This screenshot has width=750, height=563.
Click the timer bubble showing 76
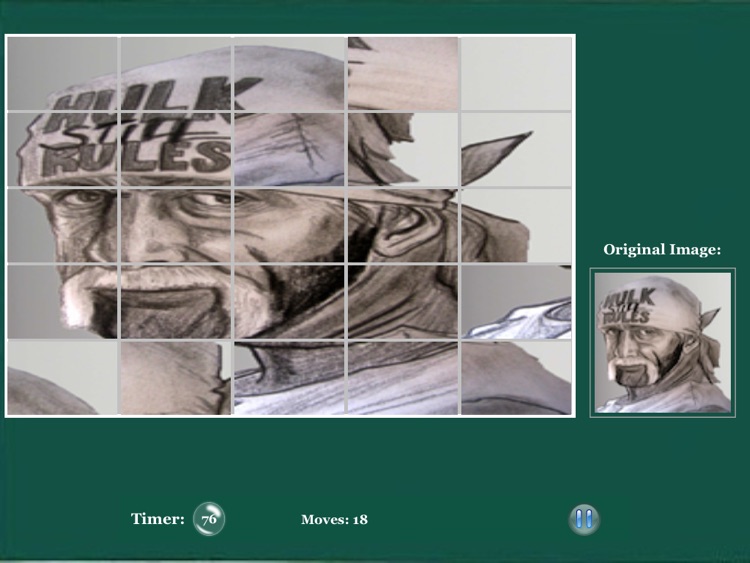(x=209, y=519)
